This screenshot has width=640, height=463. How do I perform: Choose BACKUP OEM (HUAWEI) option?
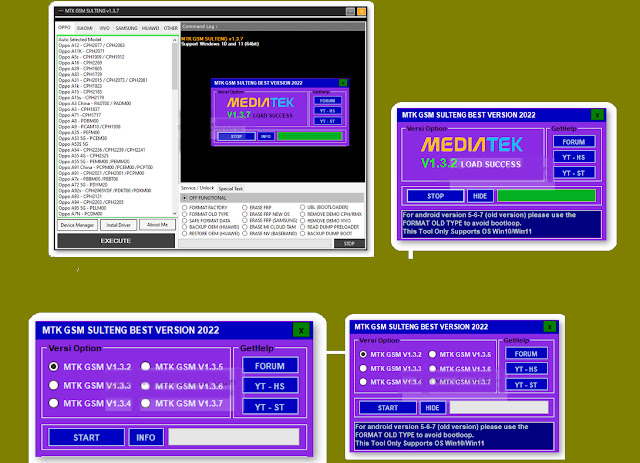211,227
